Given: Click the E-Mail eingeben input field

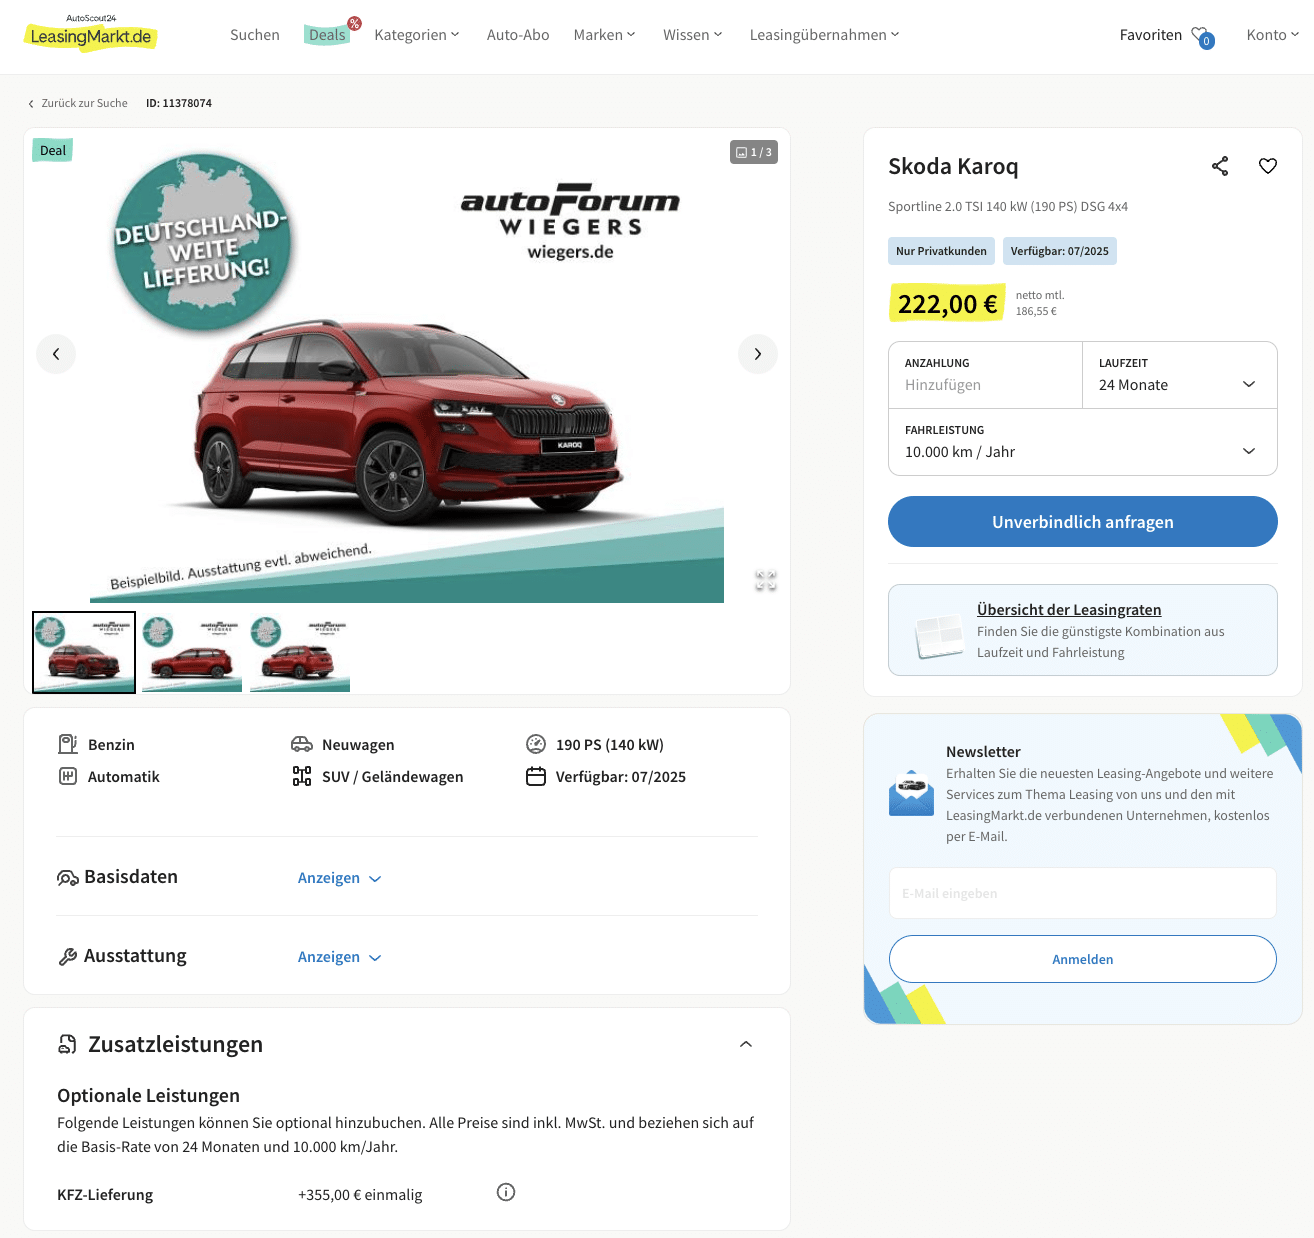Looking at the screenshot, I should tap(1083, 893).
